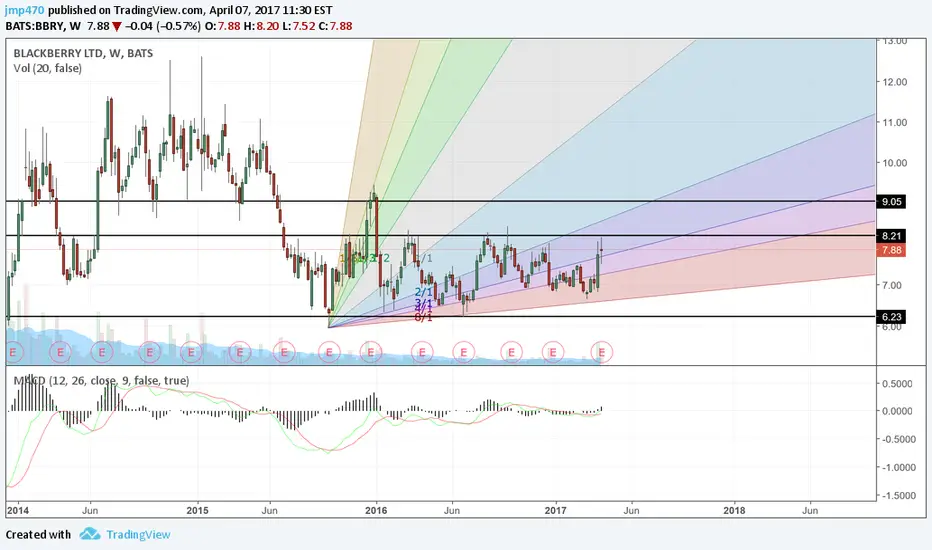The image size is (932, 550).
Task: Click the 10.00 price axis tick
Action: point(895,163)
